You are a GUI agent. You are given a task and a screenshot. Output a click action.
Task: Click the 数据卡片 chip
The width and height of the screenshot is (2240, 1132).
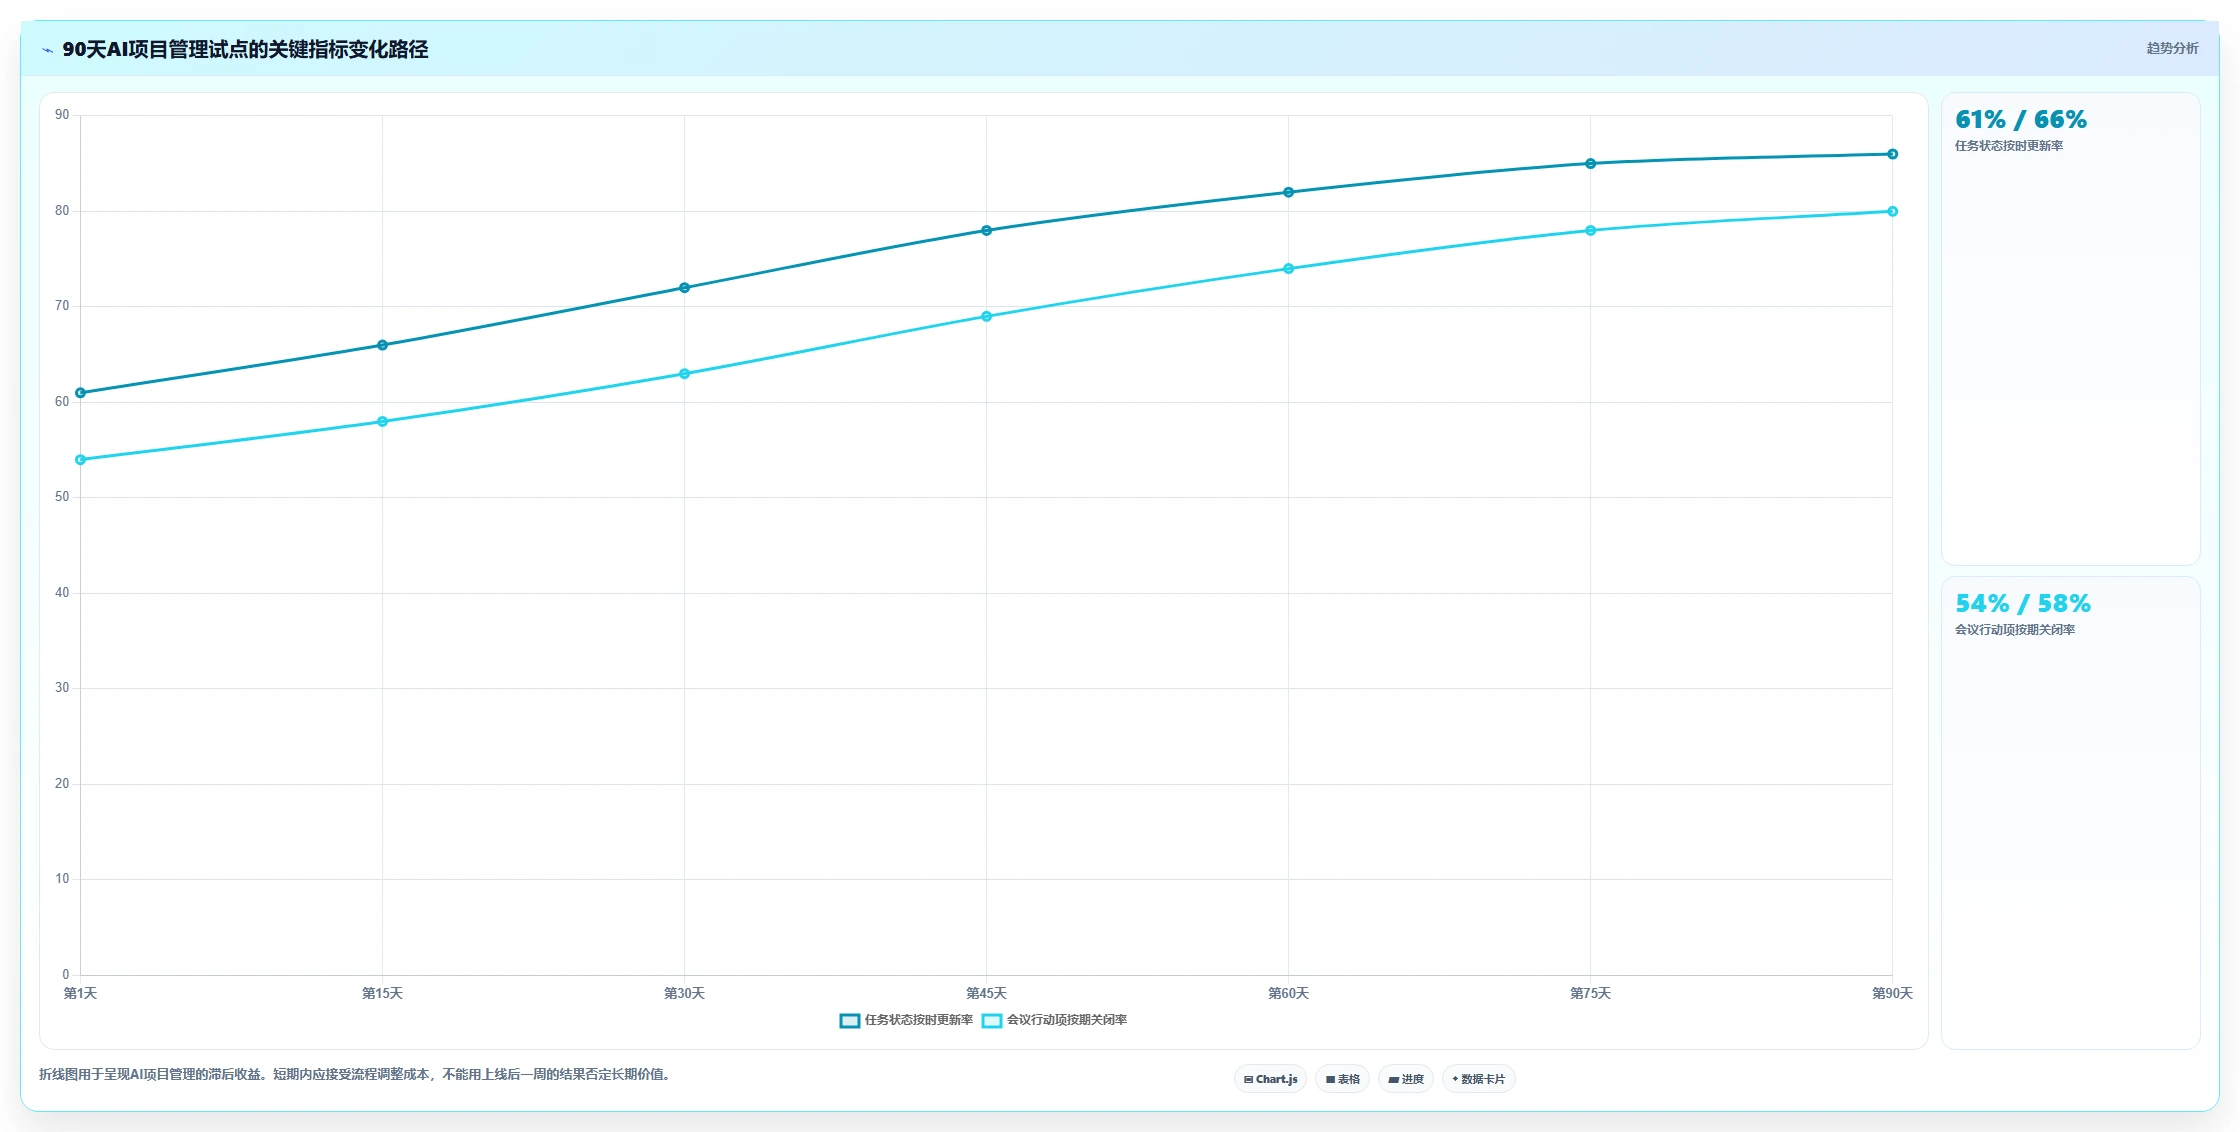pos(1479,1079)
